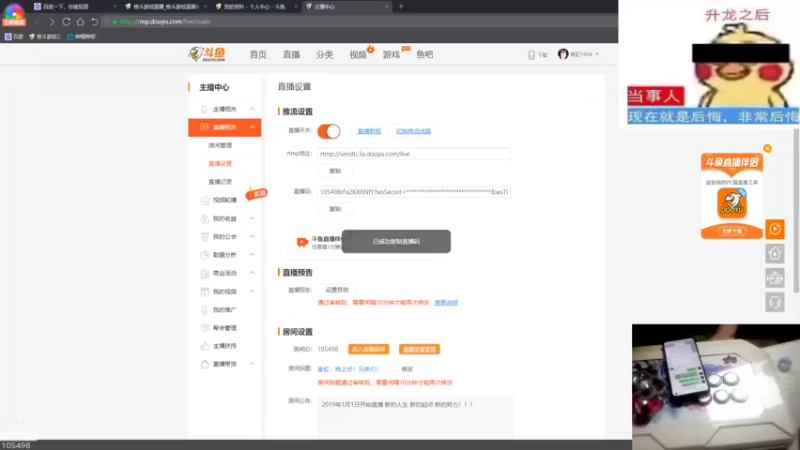
Task: Click the second orange button beside 进入直播间
Action: click(x=419, y=349)
